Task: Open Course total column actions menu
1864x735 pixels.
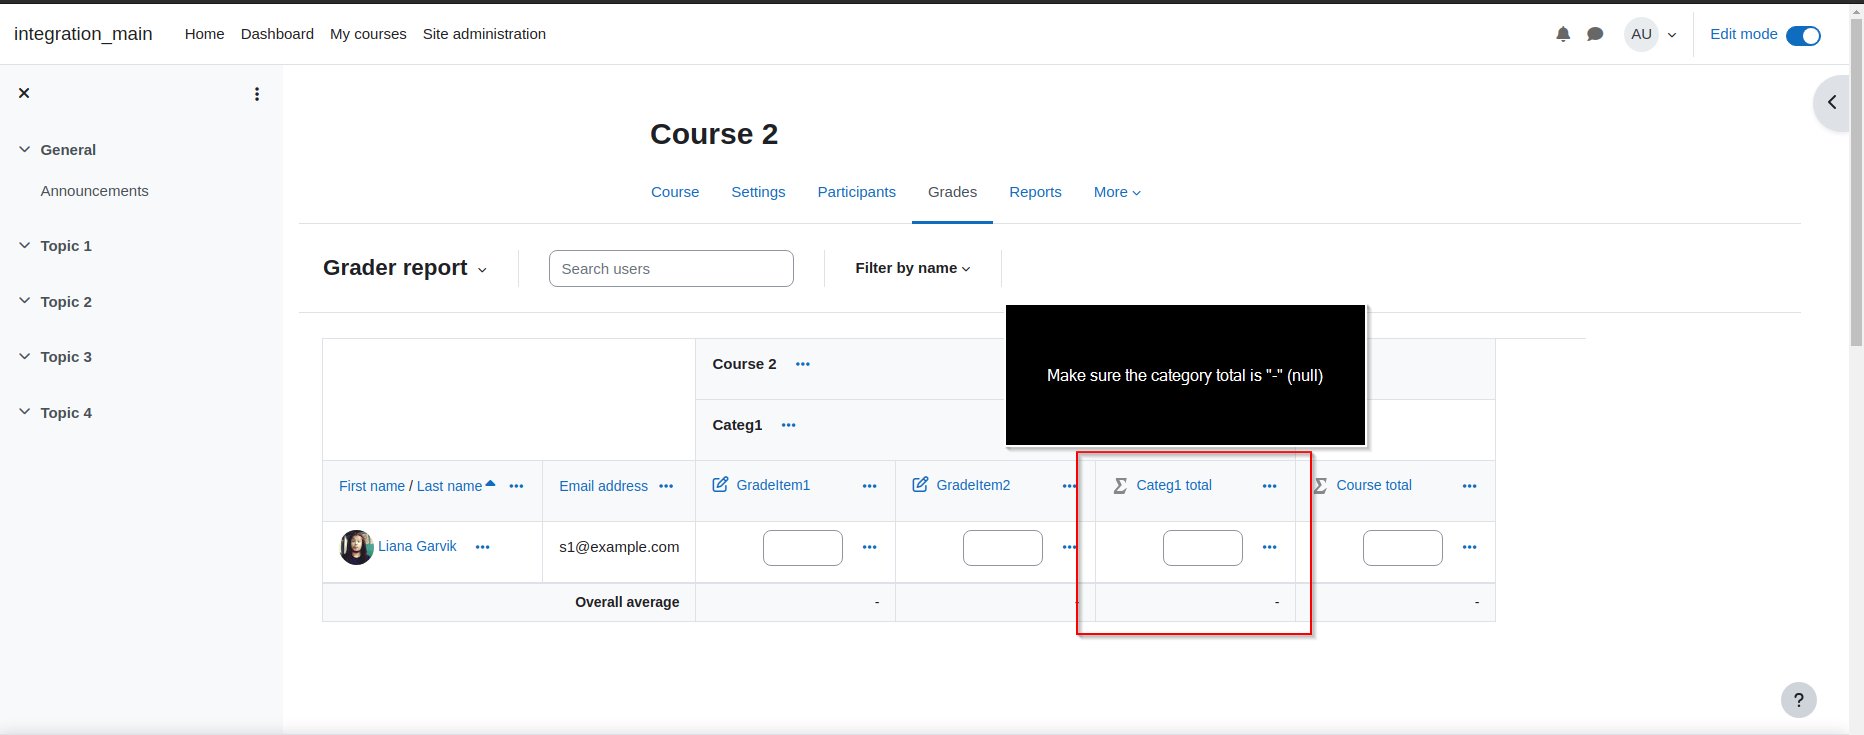Action: click(x=1469, y=486)
